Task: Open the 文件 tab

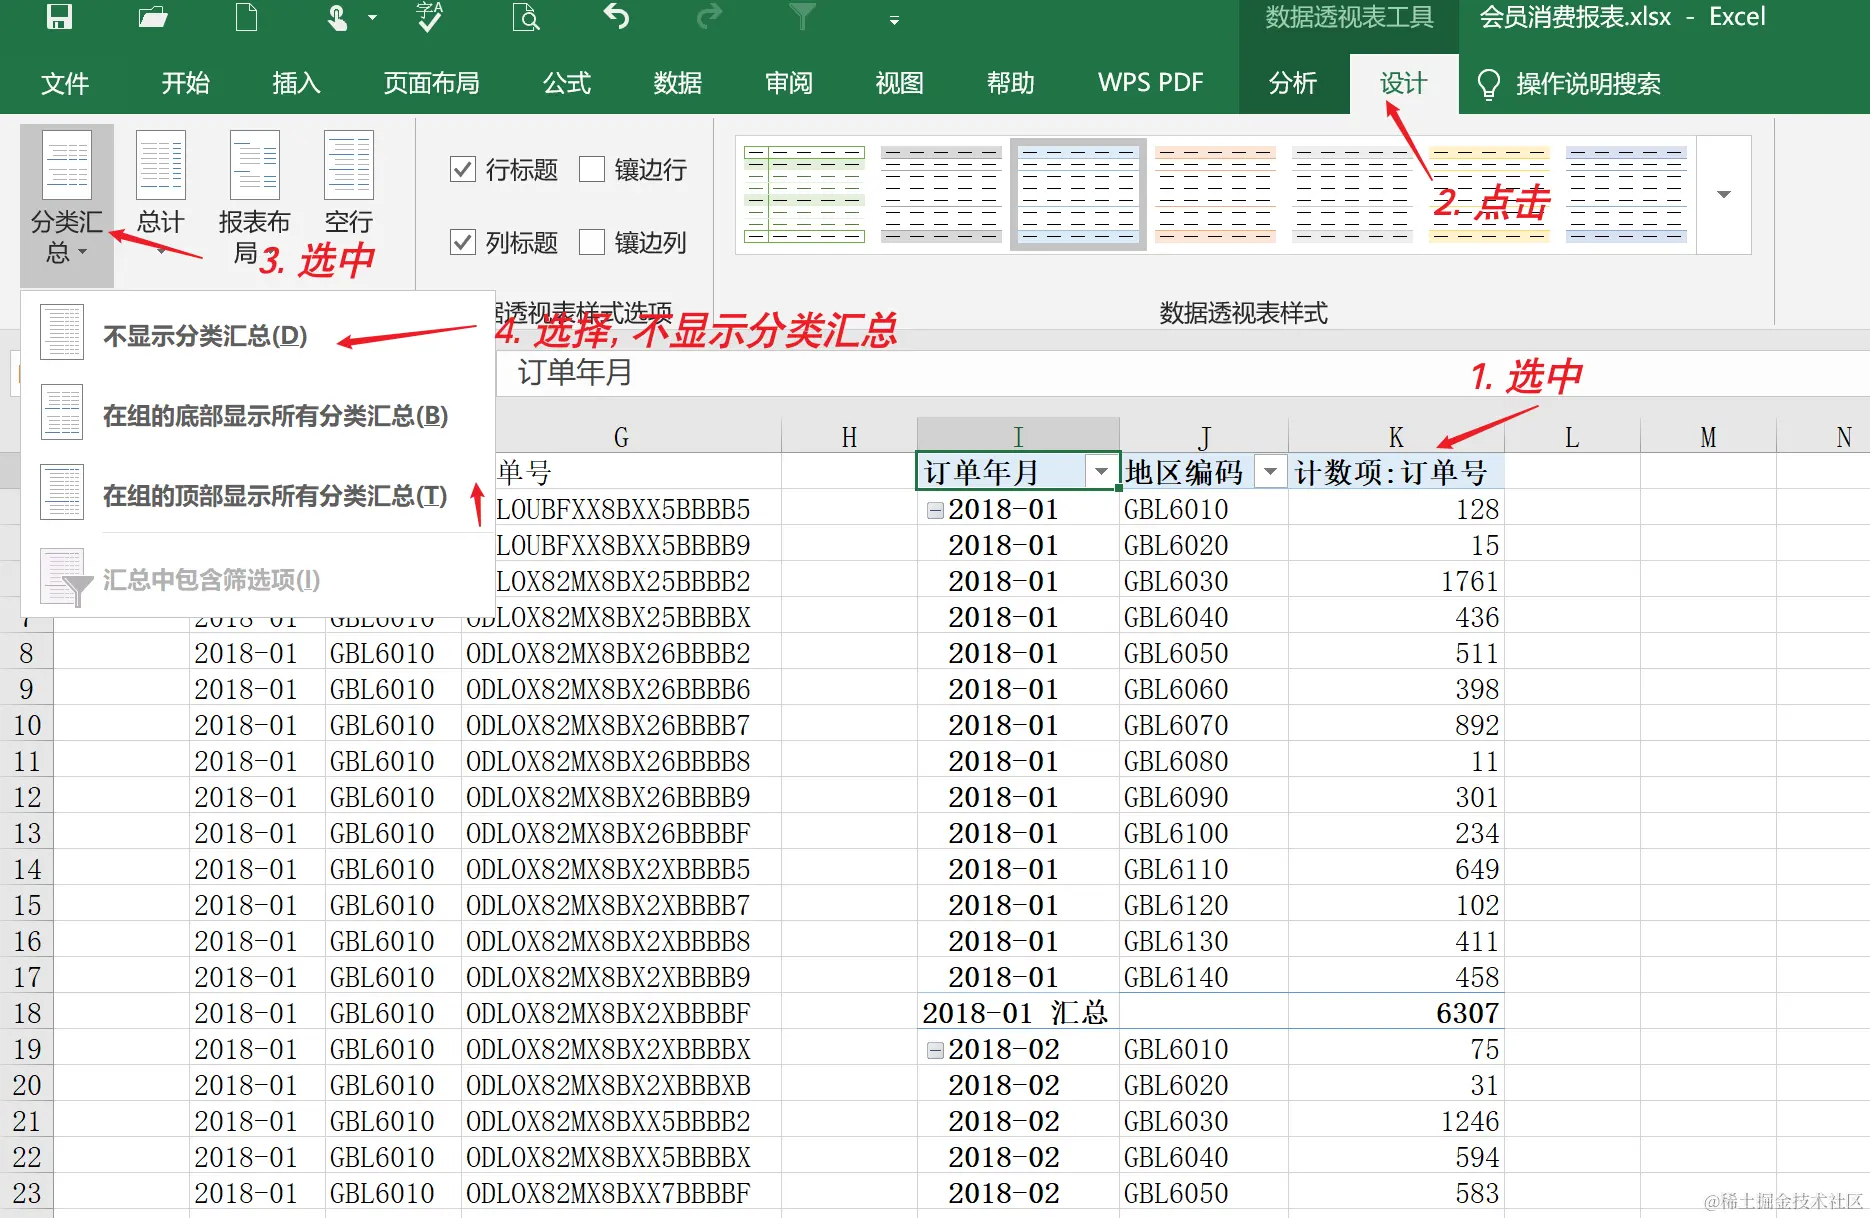Action: (65, 84)
